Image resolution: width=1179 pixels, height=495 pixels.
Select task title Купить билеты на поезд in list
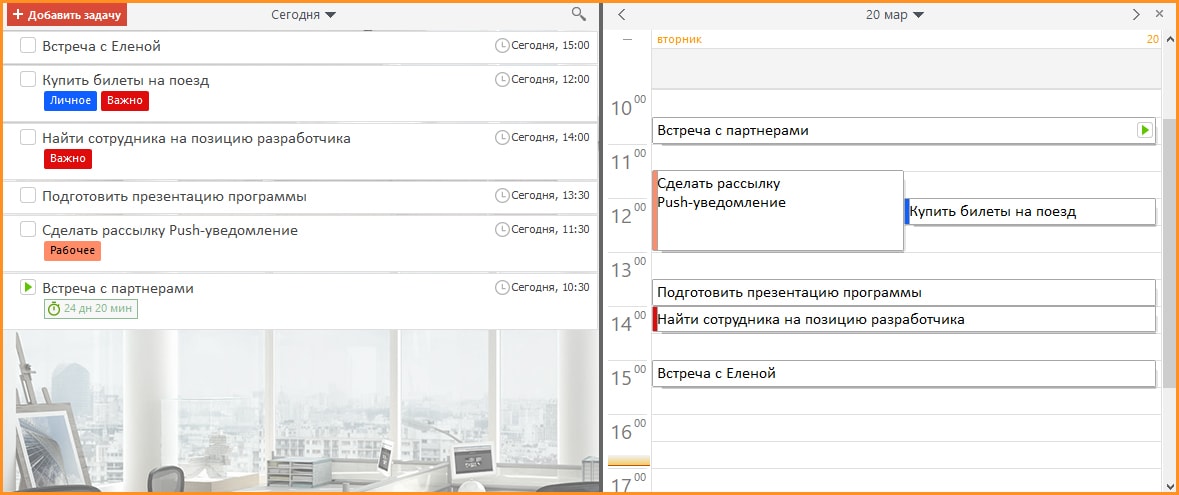126,80
